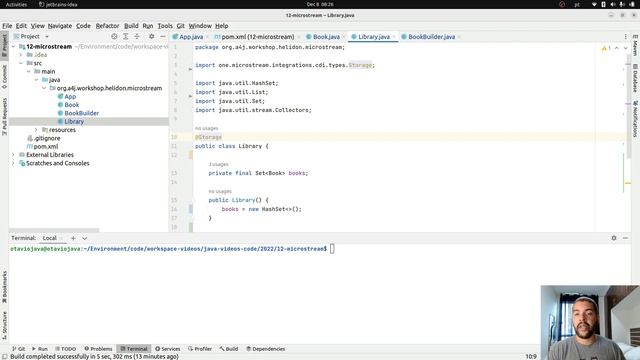Collapse the src folder

(21, 63)
